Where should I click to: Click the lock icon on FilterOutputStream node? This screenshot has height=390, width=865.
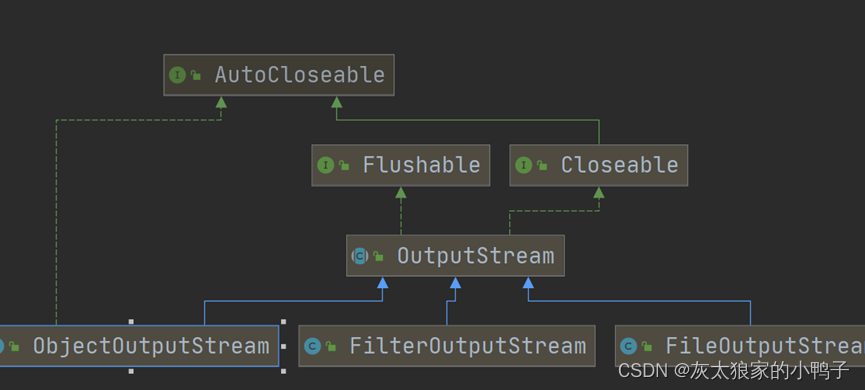(x=331, y=346)
